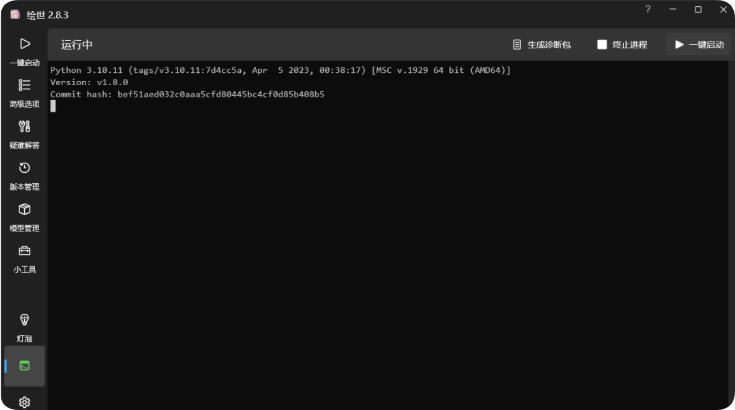Open 模型管理 model management page

coord(24,217)
